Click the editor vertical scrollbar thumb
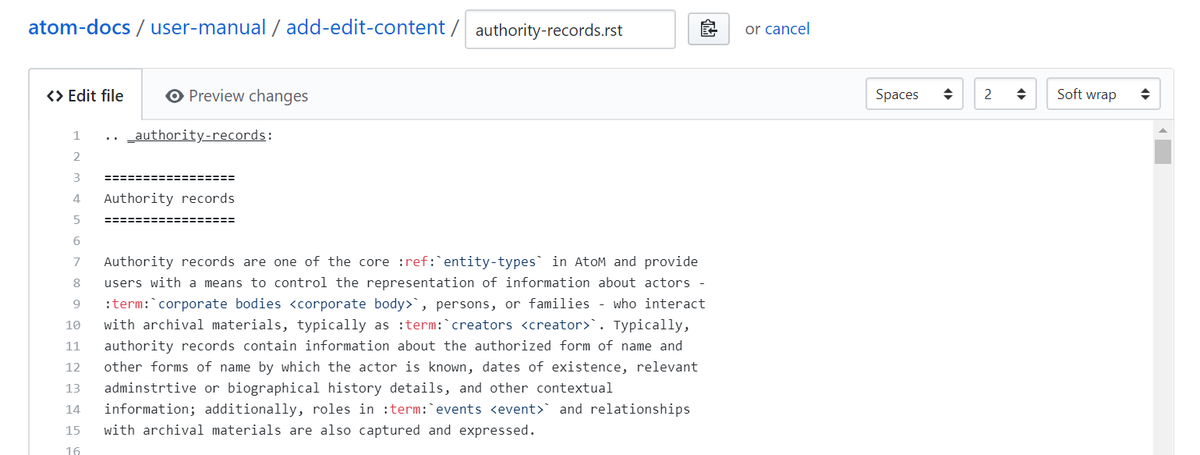Viewport: 1200px width, 455px height. (1162, 152)
